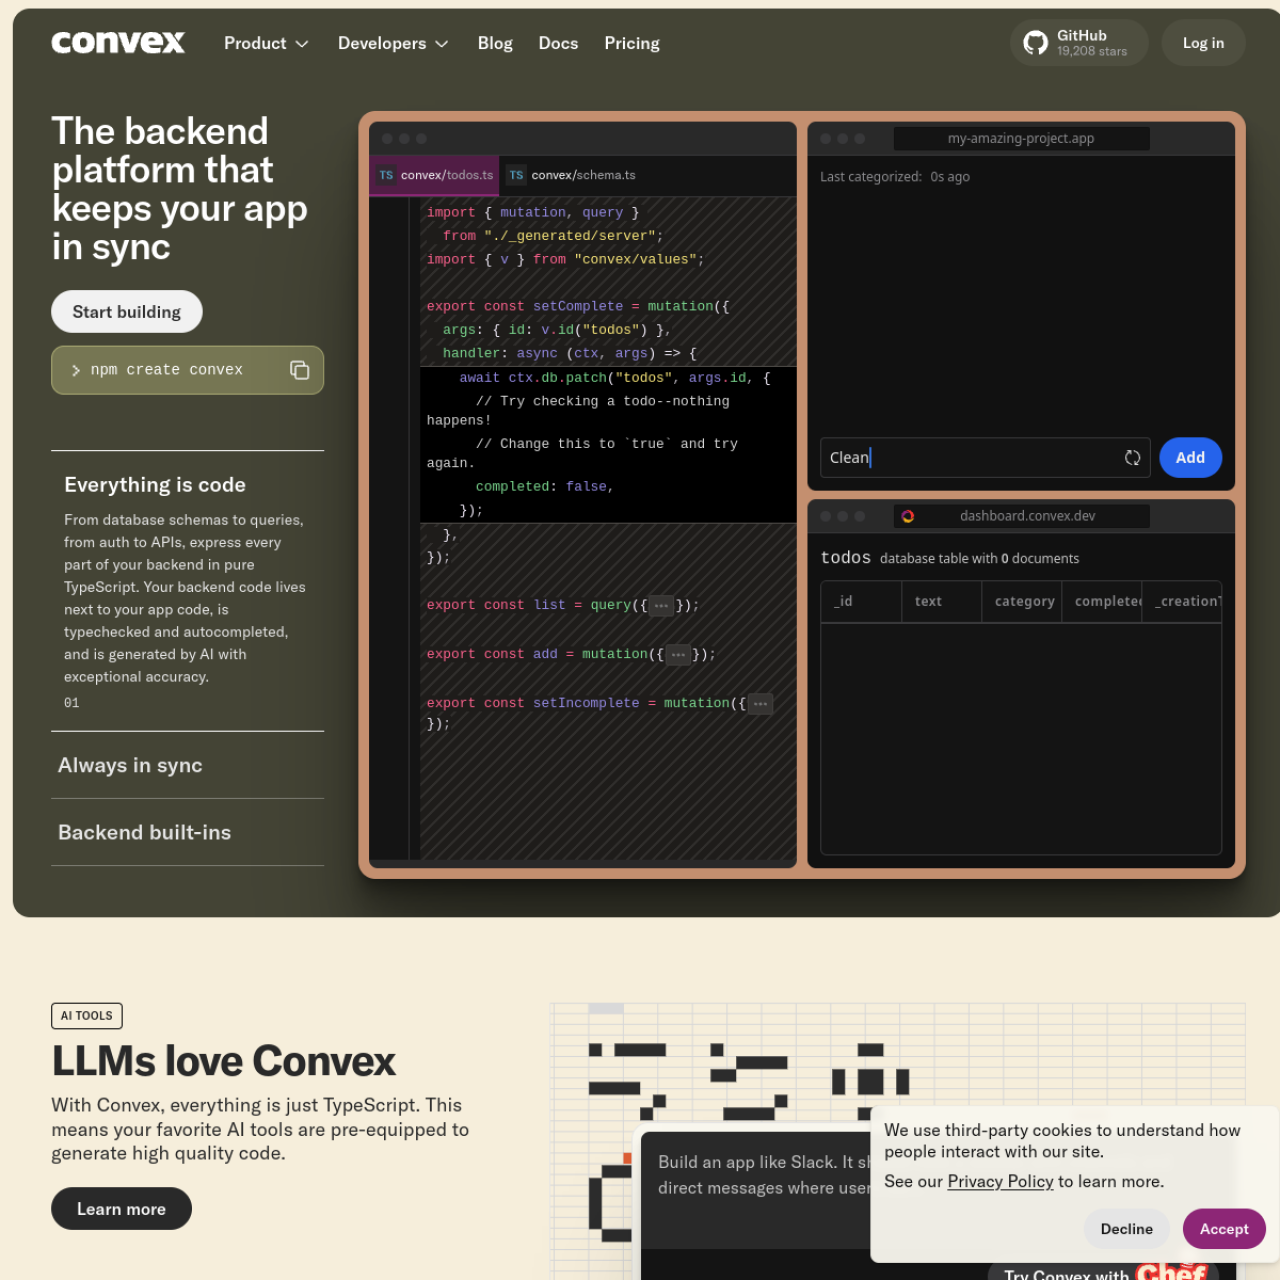
Task: Open the Pricing page from navigation
Action: click(632, 43)
